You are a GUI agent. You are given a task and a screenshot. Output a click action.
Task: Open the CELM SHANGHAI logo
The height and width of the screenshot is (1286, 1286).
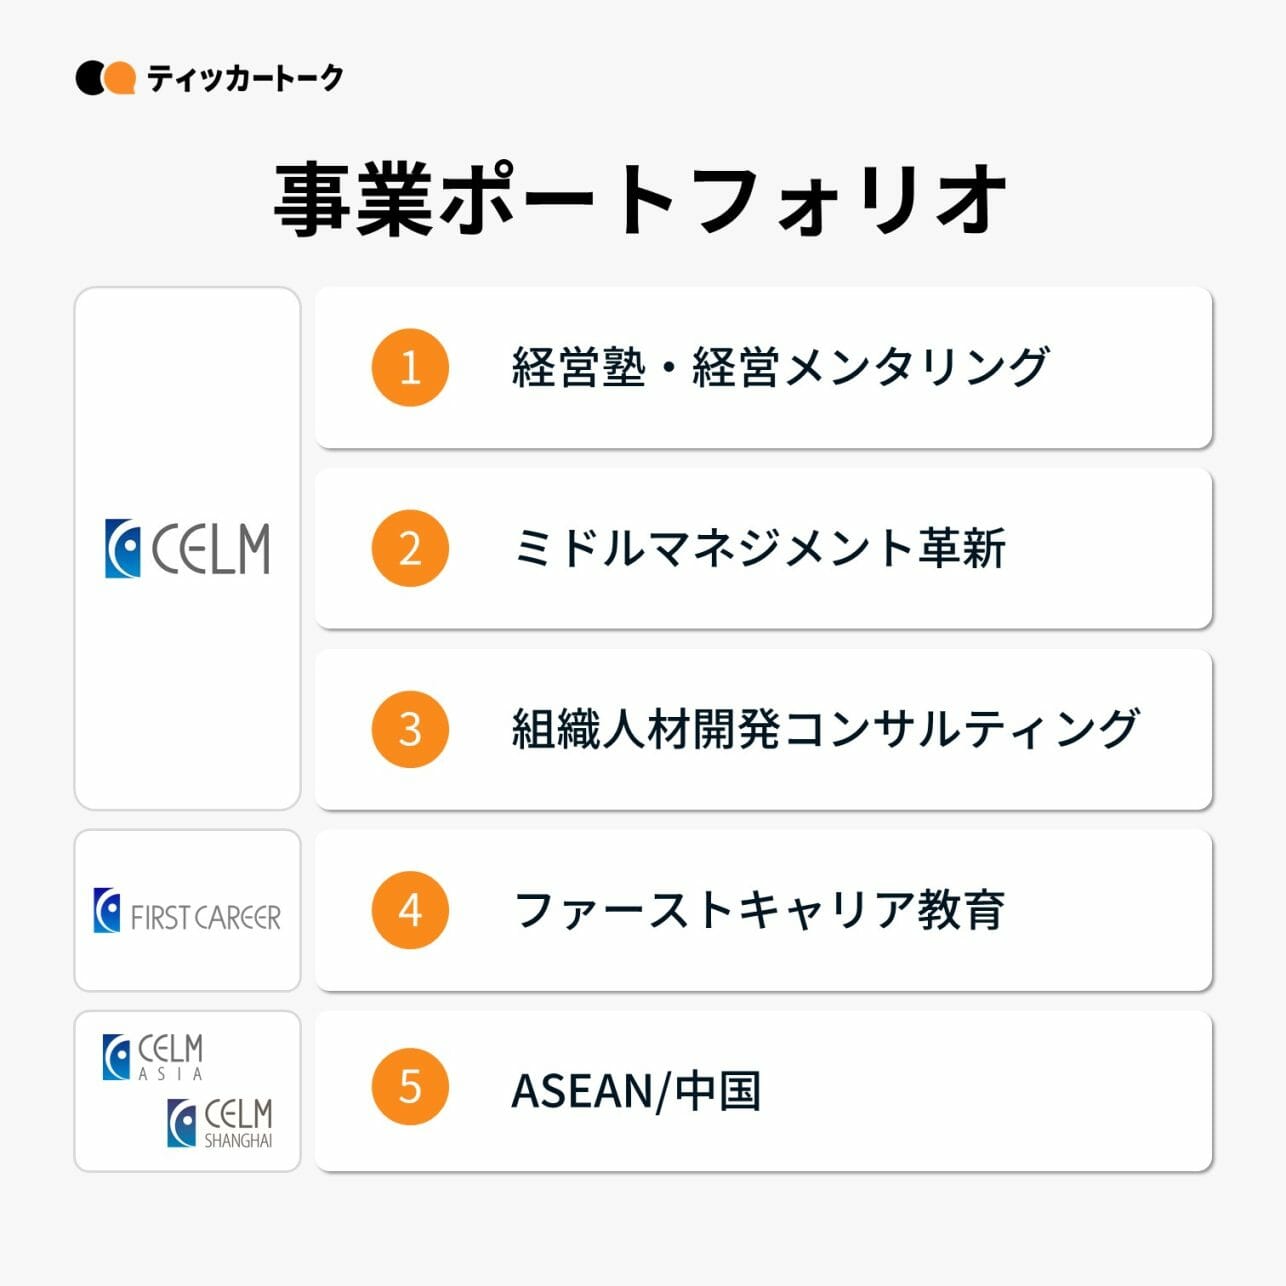click(x=220, y=1123)
